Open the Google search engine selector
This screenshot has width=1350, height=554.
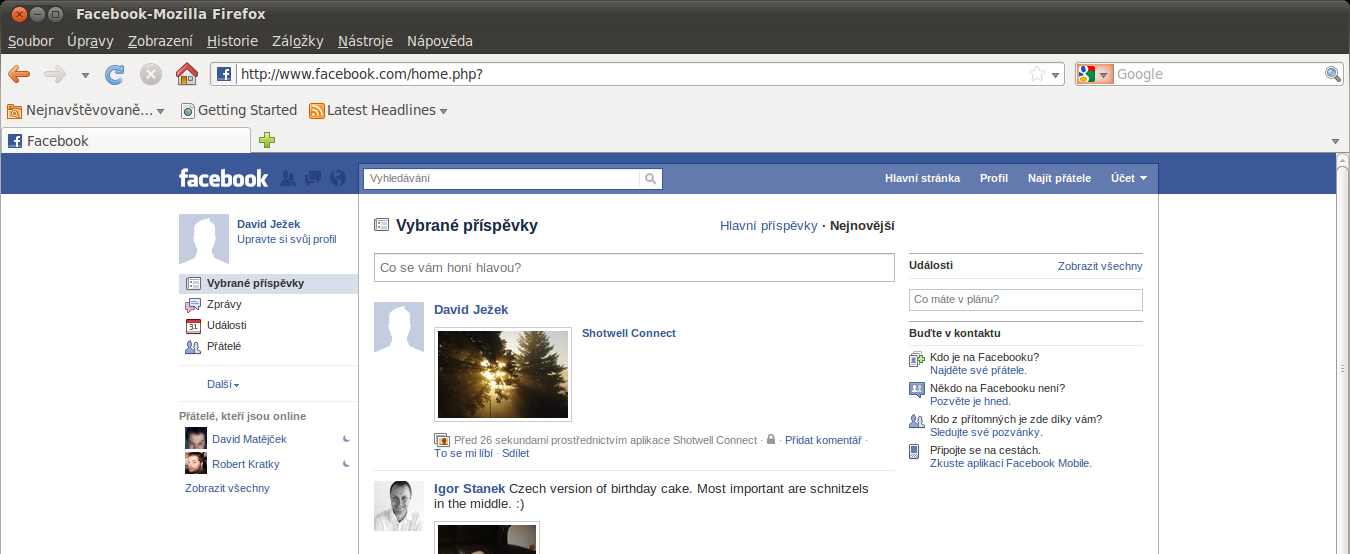click(x=1095, y=74)
